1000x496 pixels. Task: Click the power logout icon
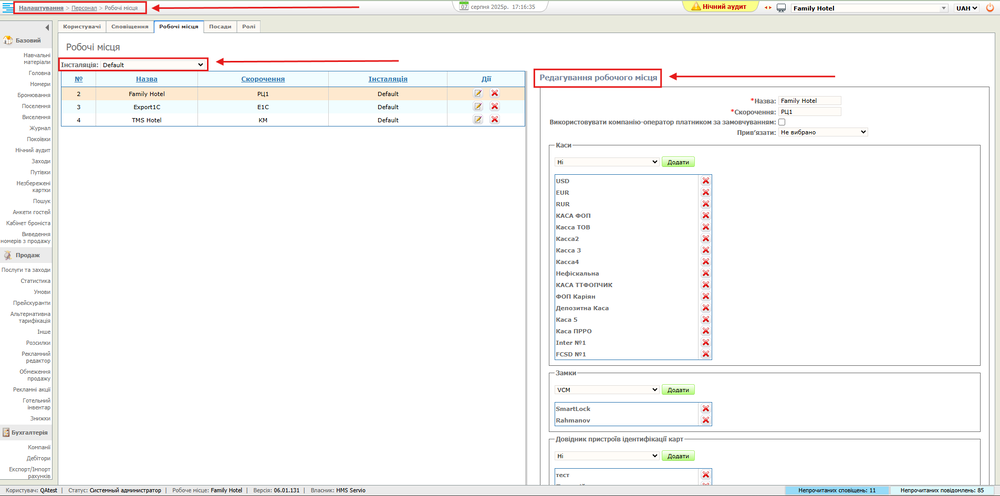pos(990,7)
